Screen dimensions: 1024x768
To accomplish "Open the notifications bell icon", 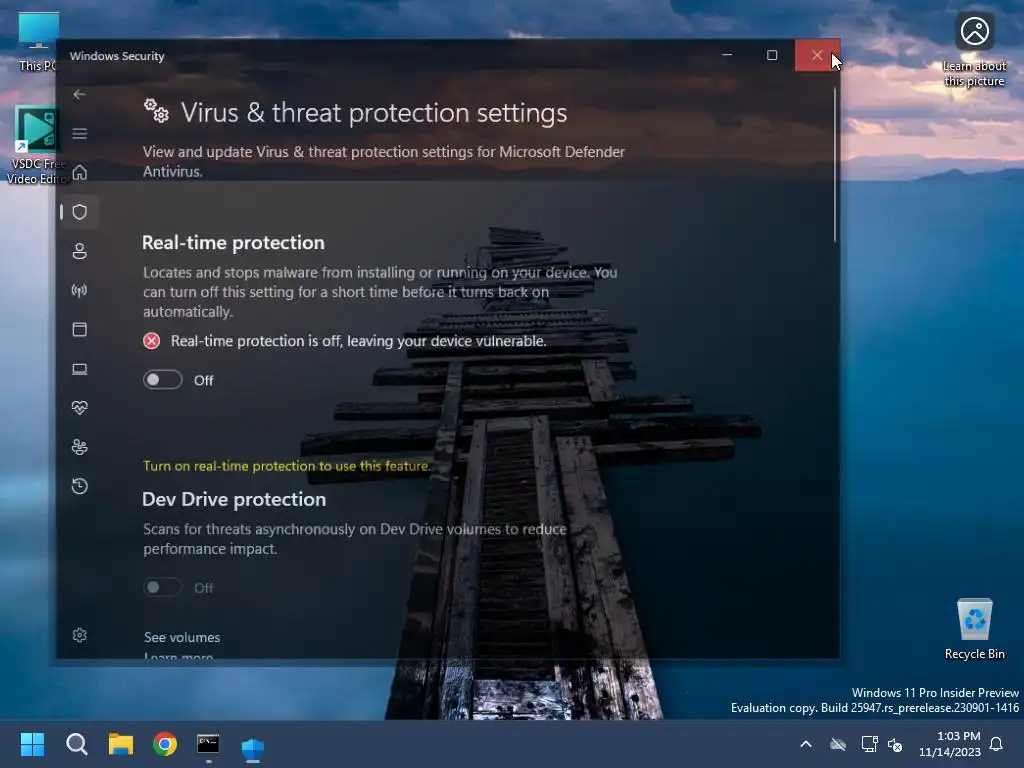I will [x=997, y=744].
